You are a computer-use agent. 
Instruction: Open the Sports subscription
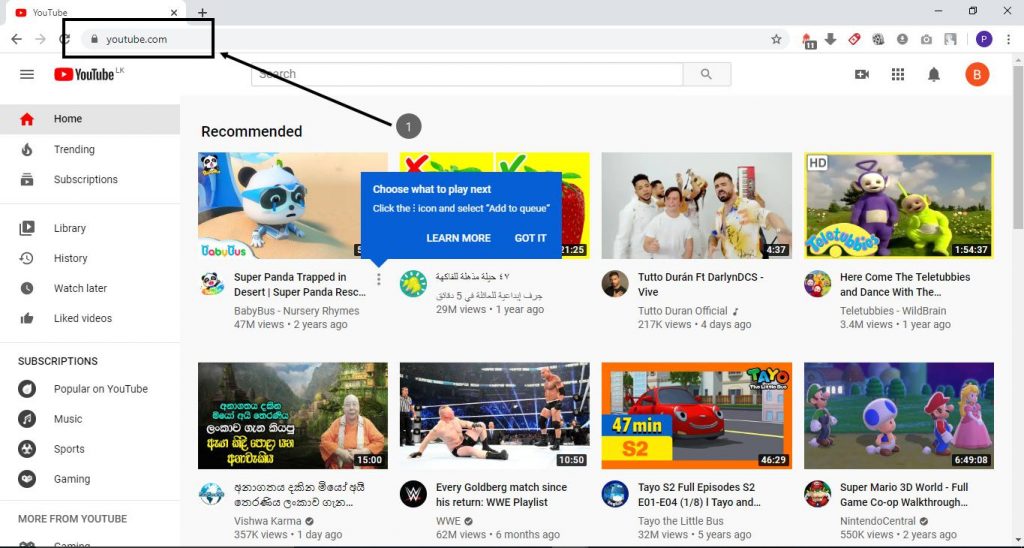pyautogui.click(x=89, y=449)
